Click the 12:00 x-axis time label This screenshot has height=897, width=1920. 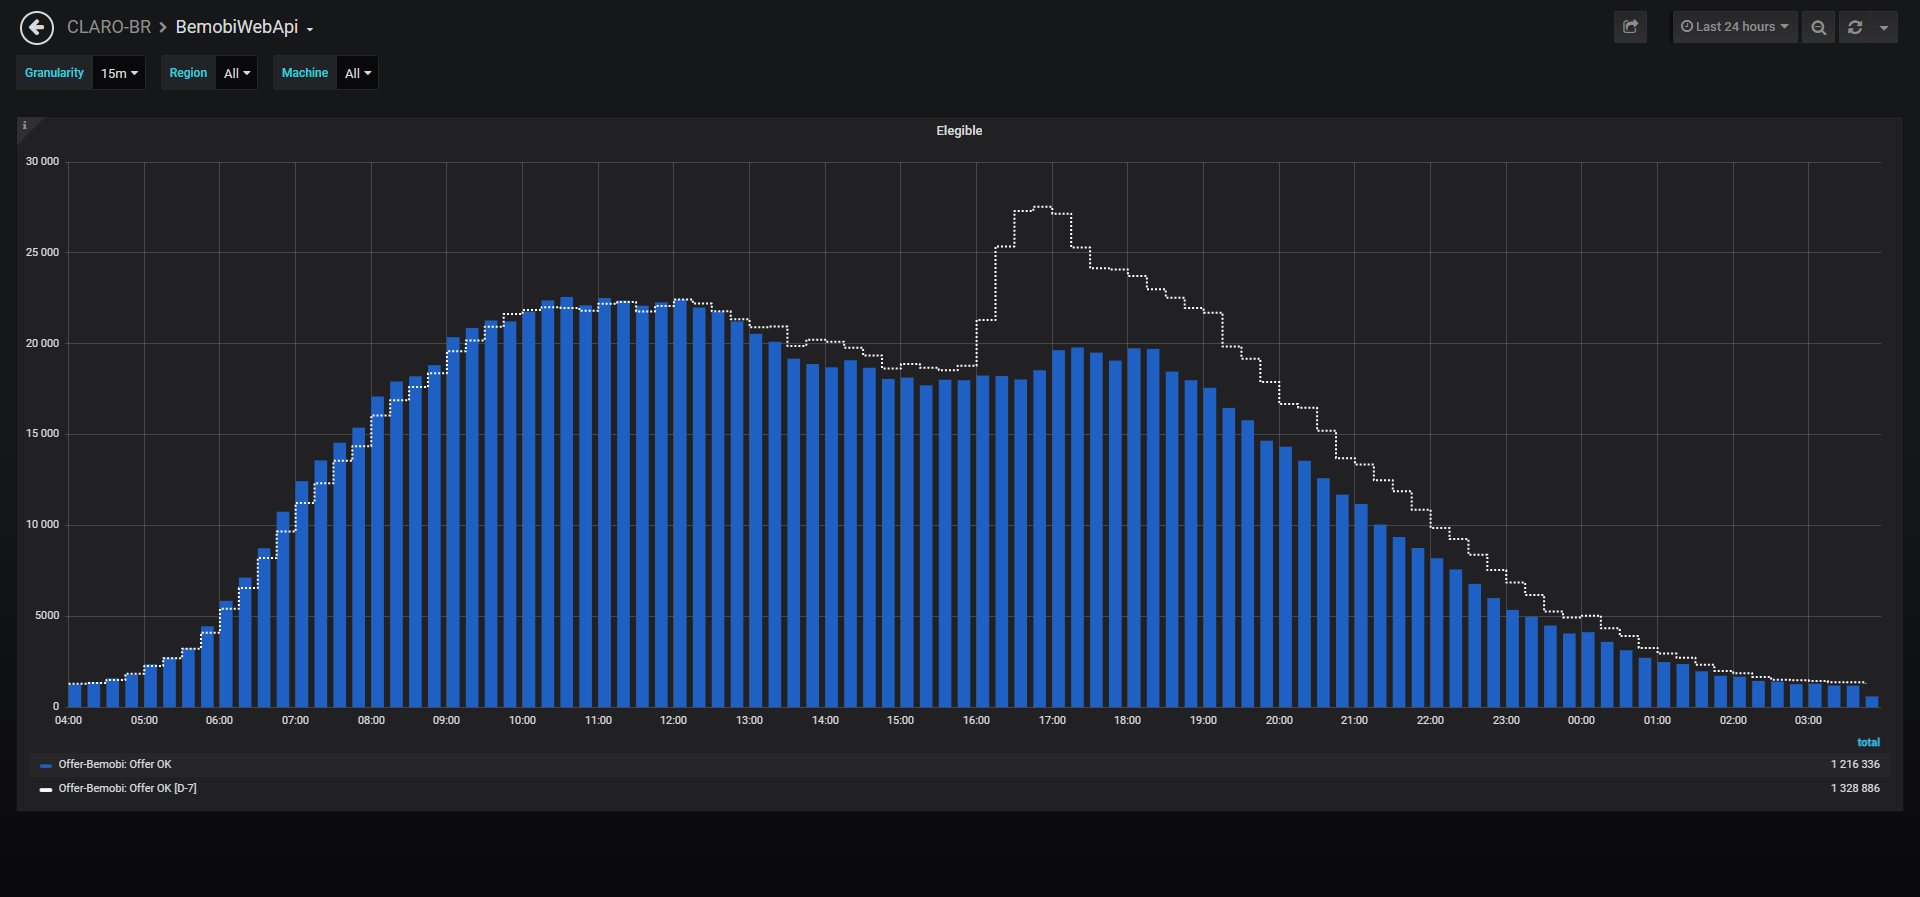pos(673,720)
